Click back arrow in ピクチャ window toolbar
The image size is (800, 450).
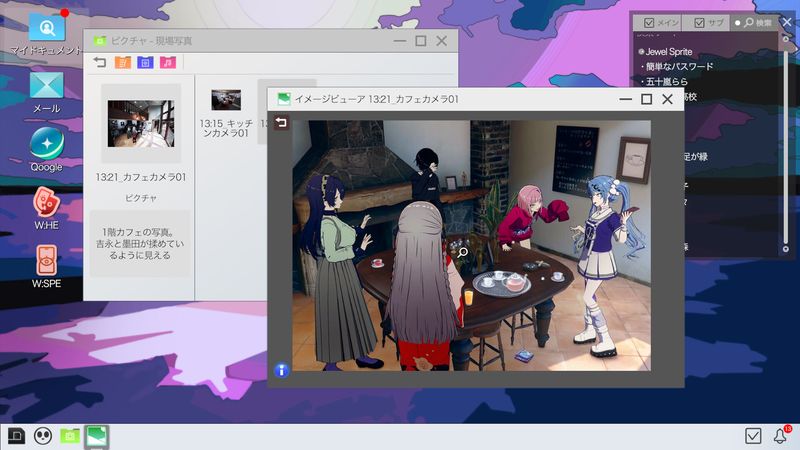pos(99,63)
